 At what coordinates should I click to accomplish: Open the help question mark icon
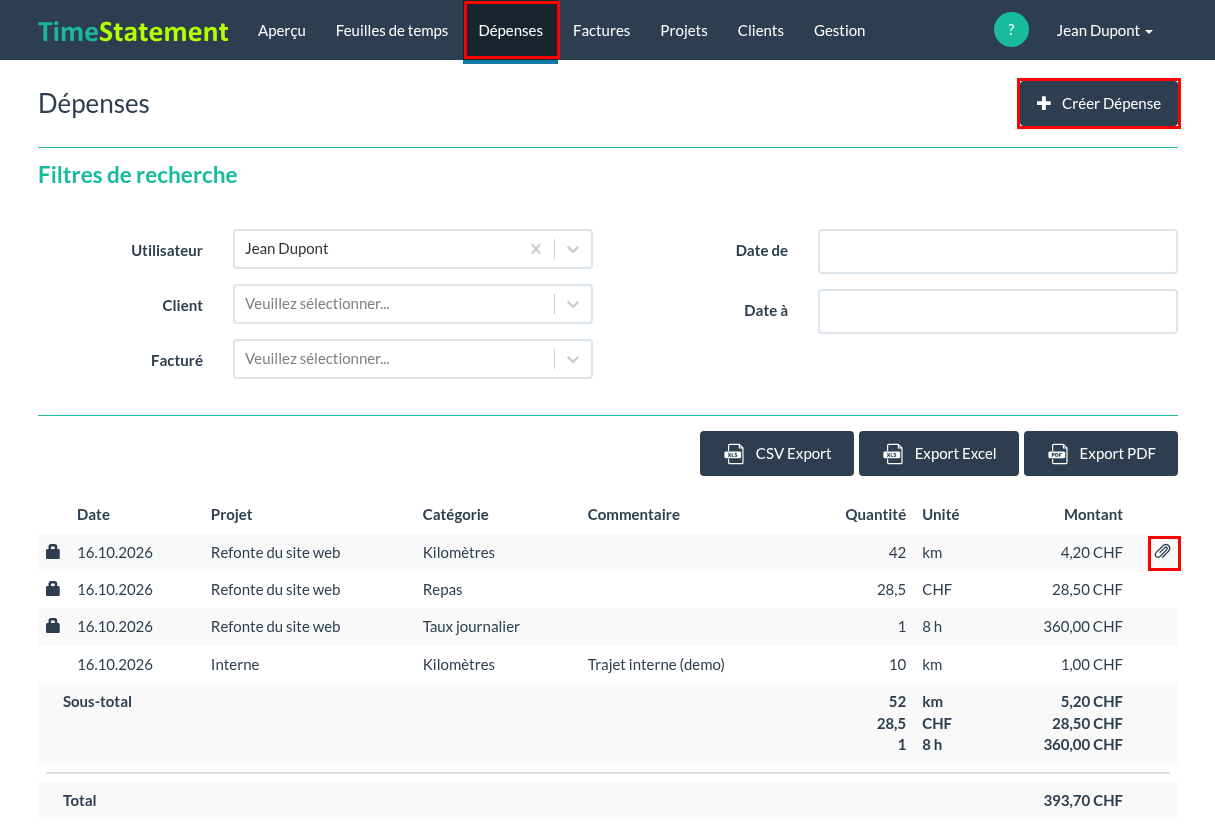pos(1011,30)
